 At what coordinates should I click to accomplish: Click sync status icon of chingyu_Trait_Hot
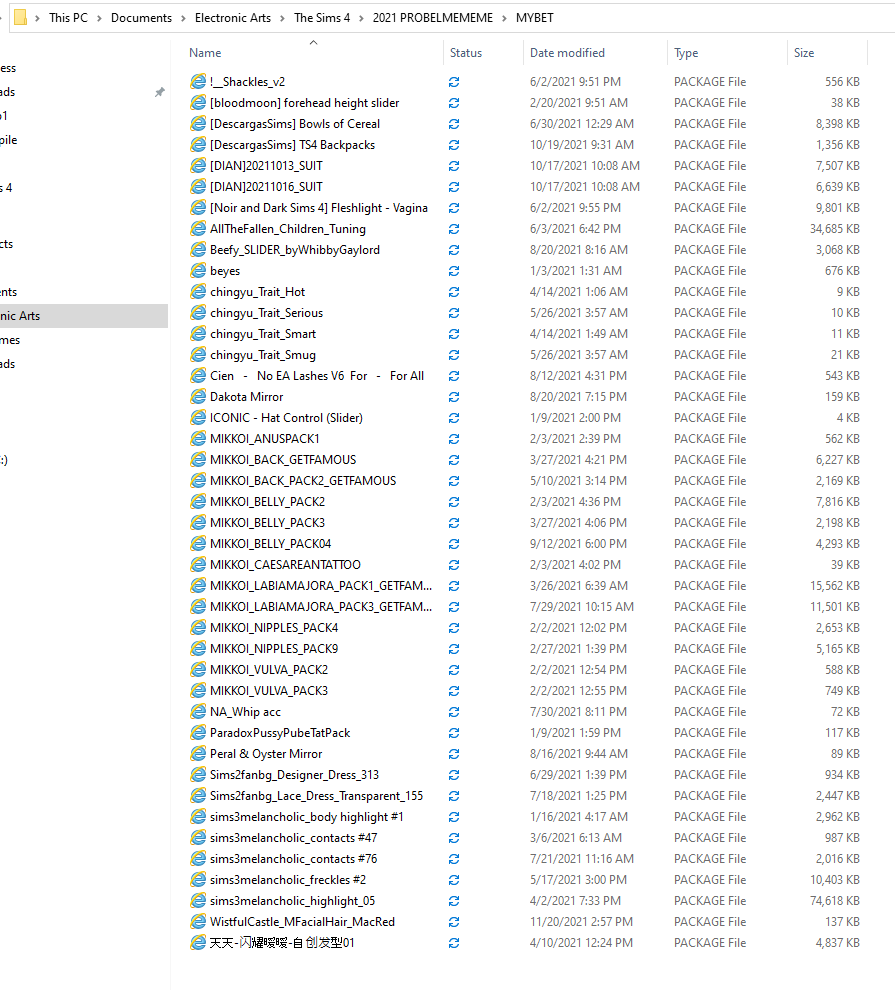(x=454, y=292)
